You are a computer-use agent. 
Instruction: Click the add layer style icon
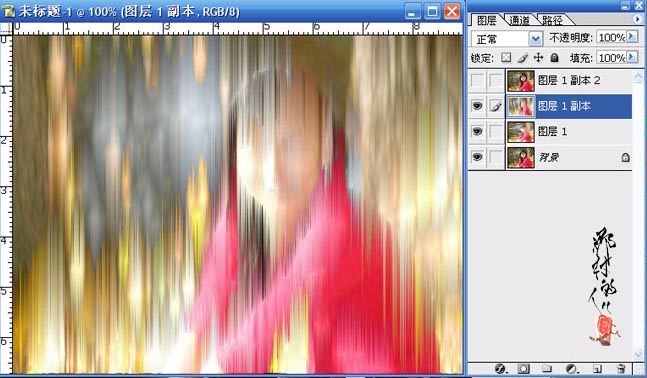(500, 368)
